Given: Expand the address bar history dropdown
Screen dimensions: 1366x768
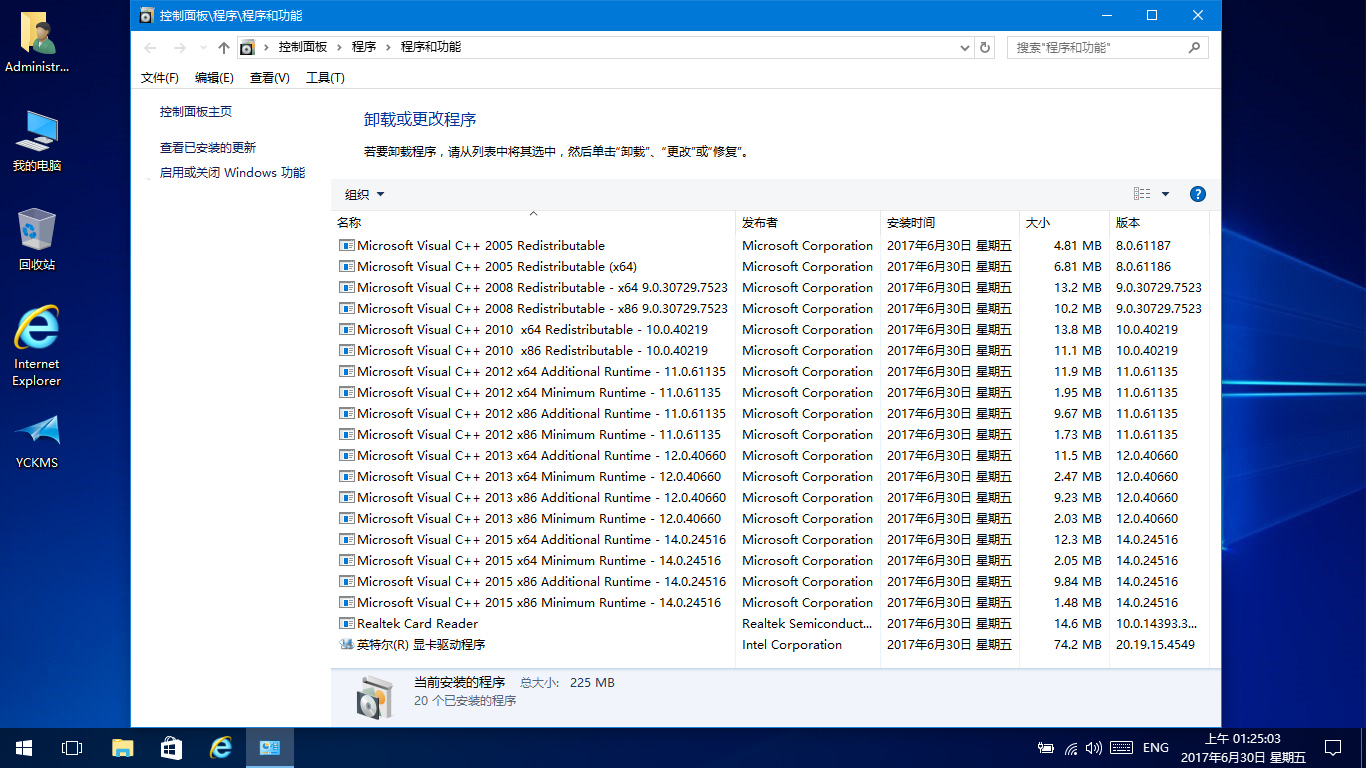Looking at the screenshot, I should point(965,47).
